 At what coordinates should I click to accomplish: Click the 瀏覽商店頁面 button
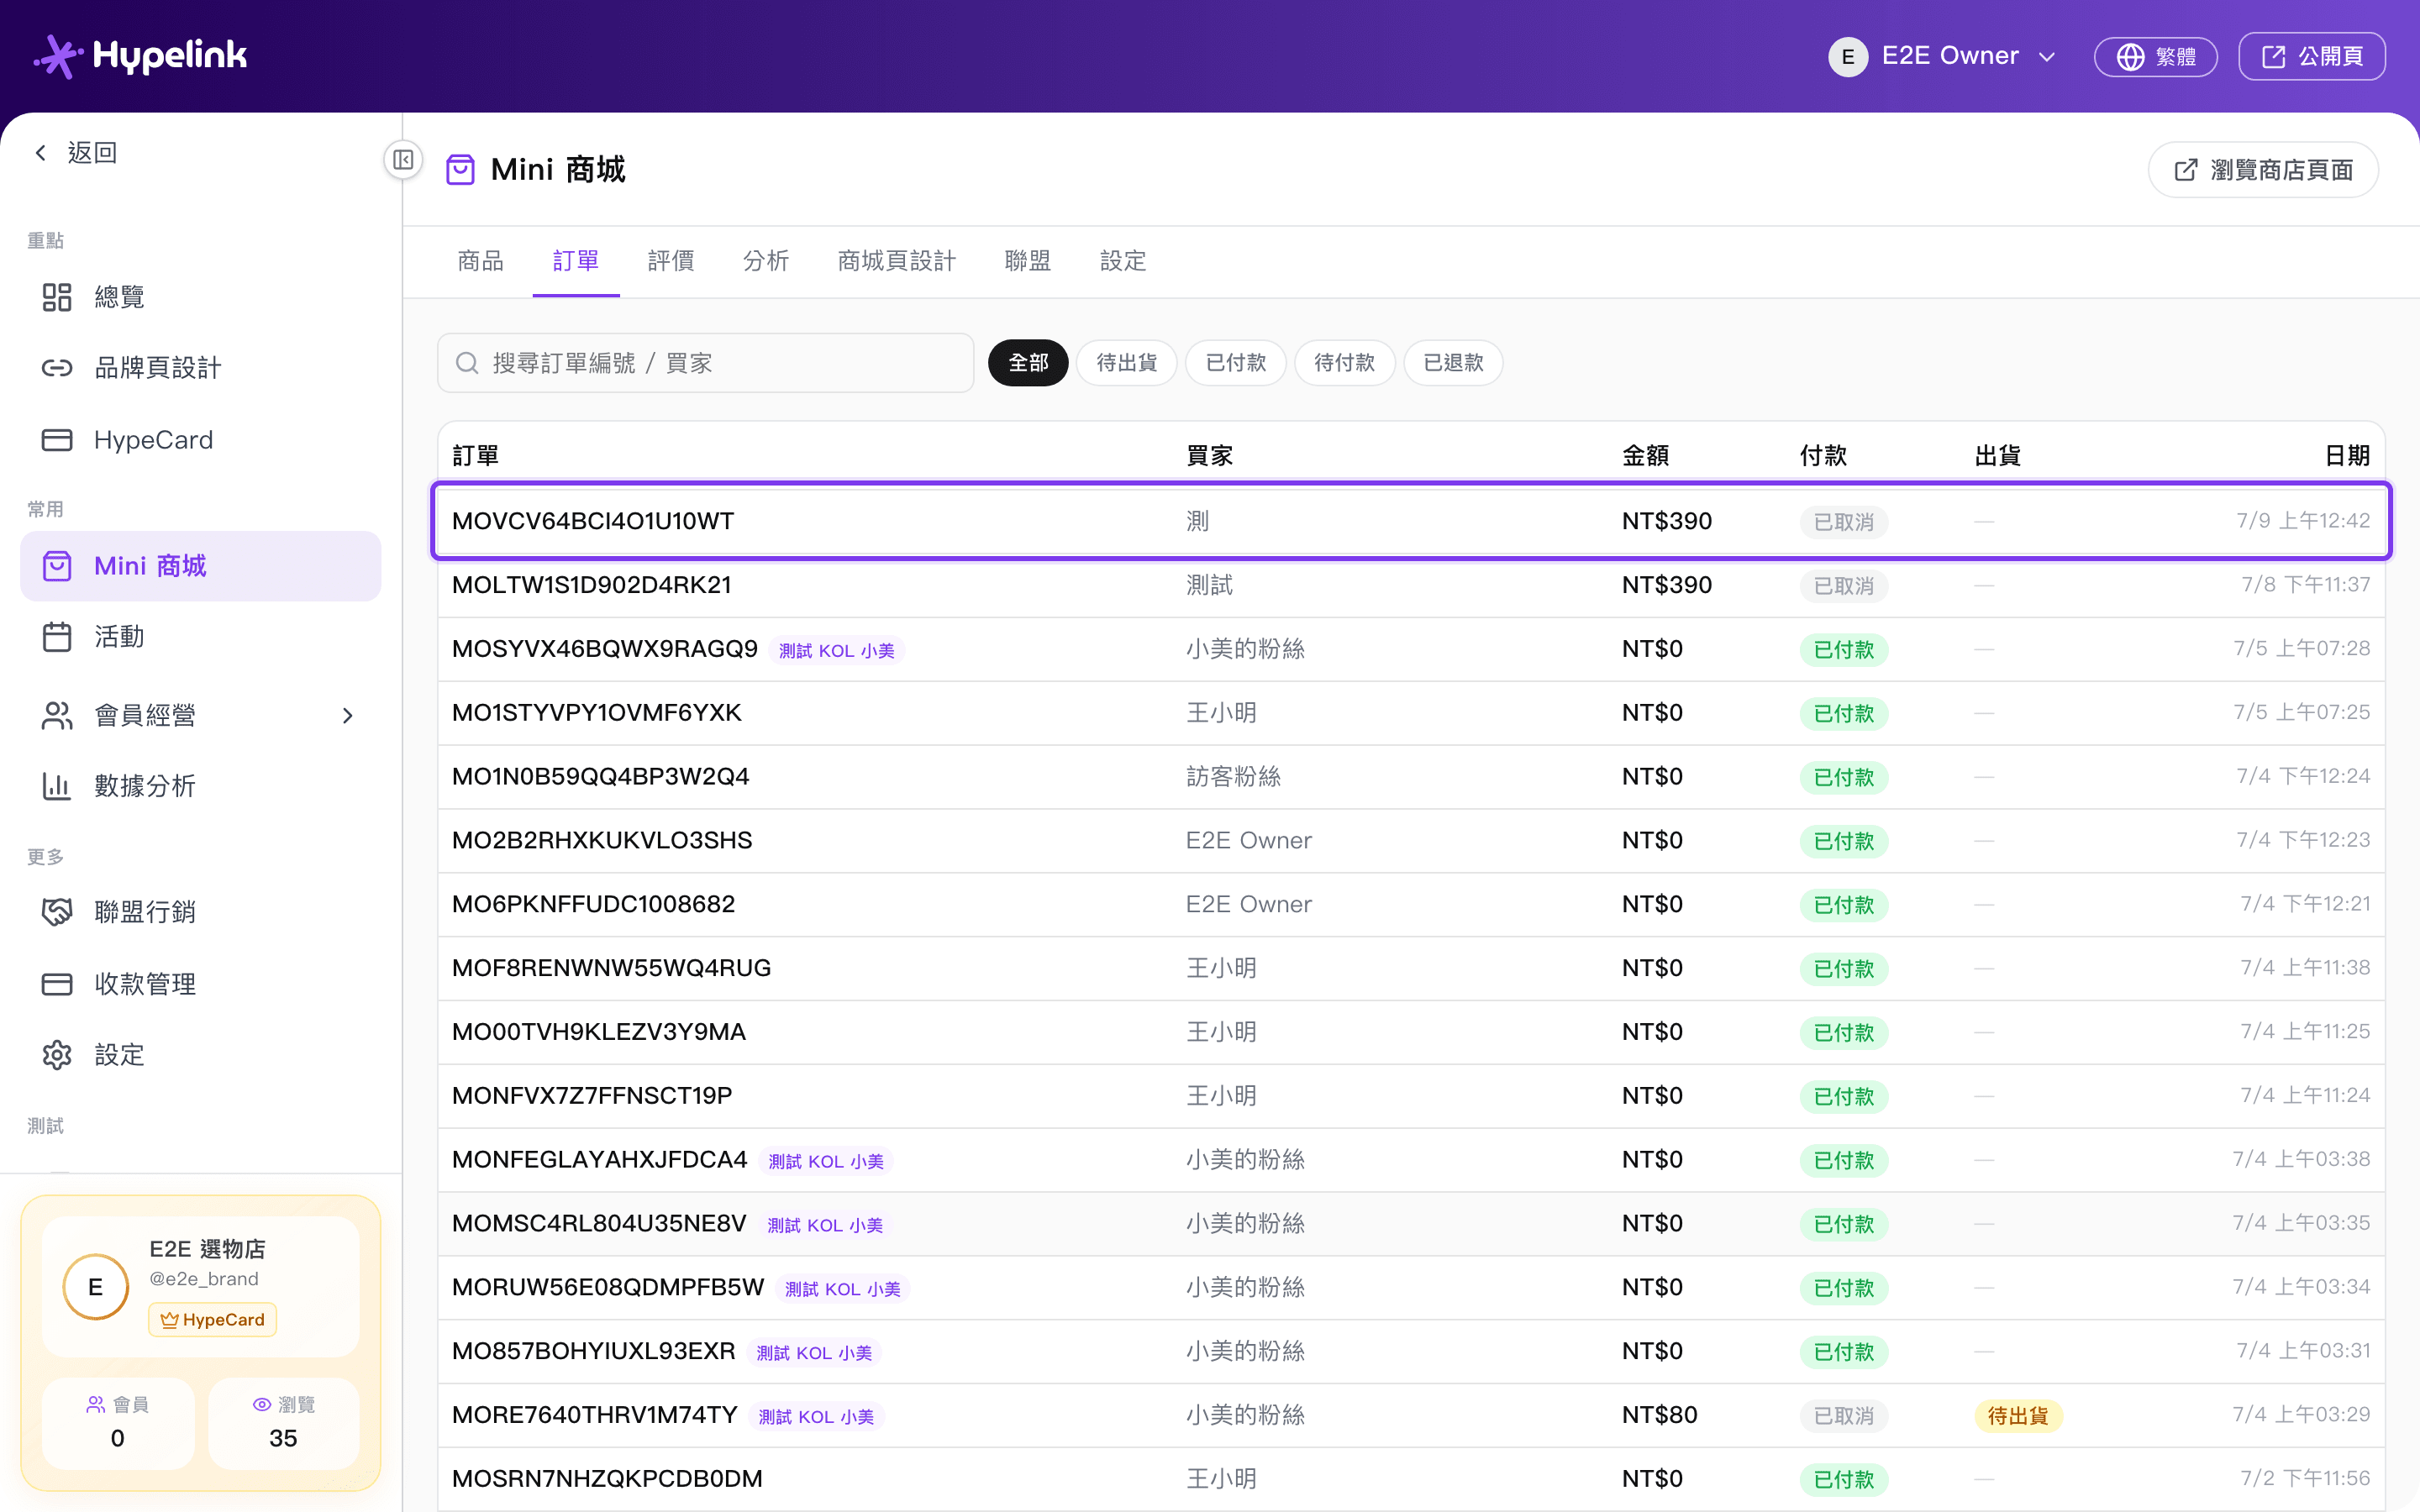click(2263, 170)
